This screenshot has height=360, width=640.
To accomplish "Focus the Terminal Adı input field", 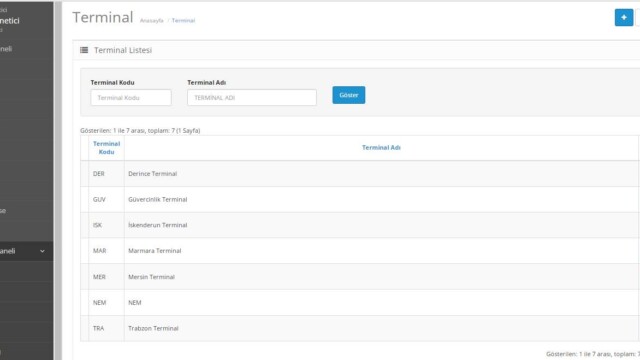I will [252, 98].
